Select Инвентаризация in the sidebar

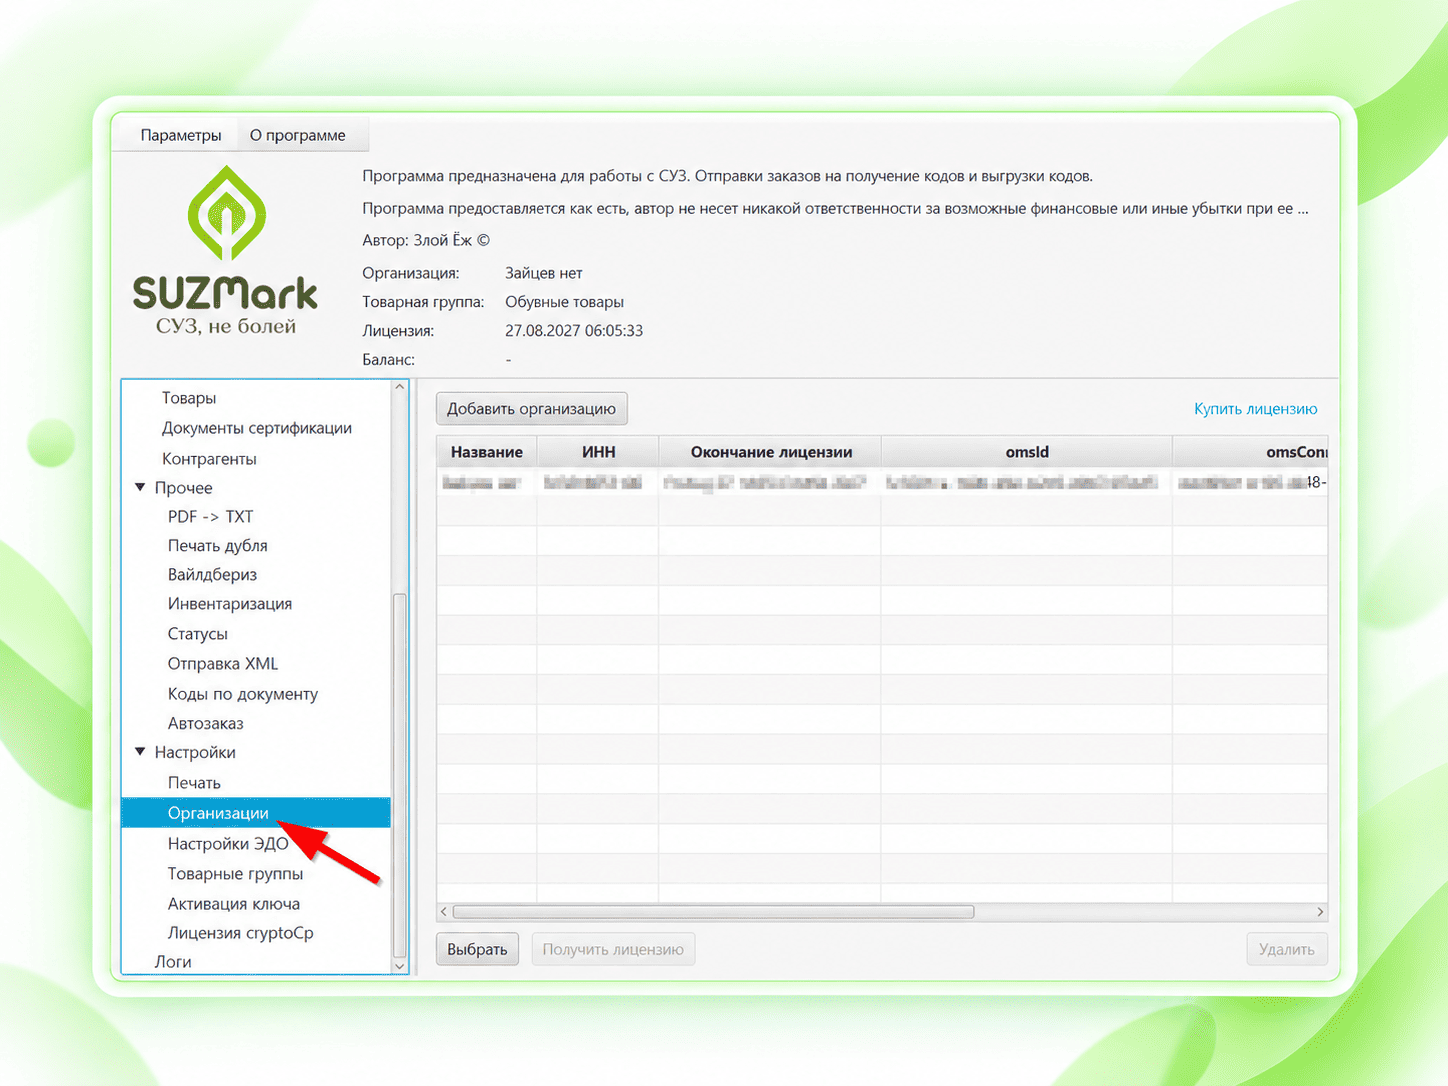[x=230, y=604]
